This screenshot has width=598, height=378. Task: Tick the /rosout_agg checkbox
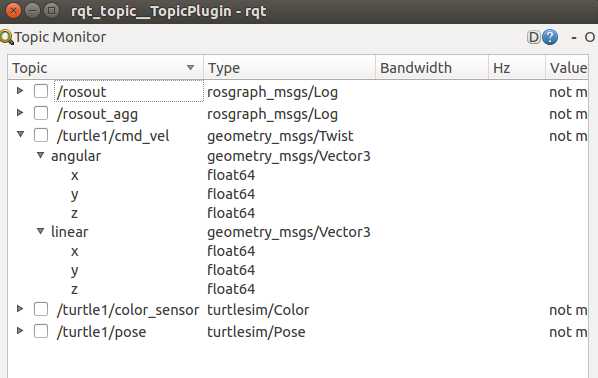[41, 113]
